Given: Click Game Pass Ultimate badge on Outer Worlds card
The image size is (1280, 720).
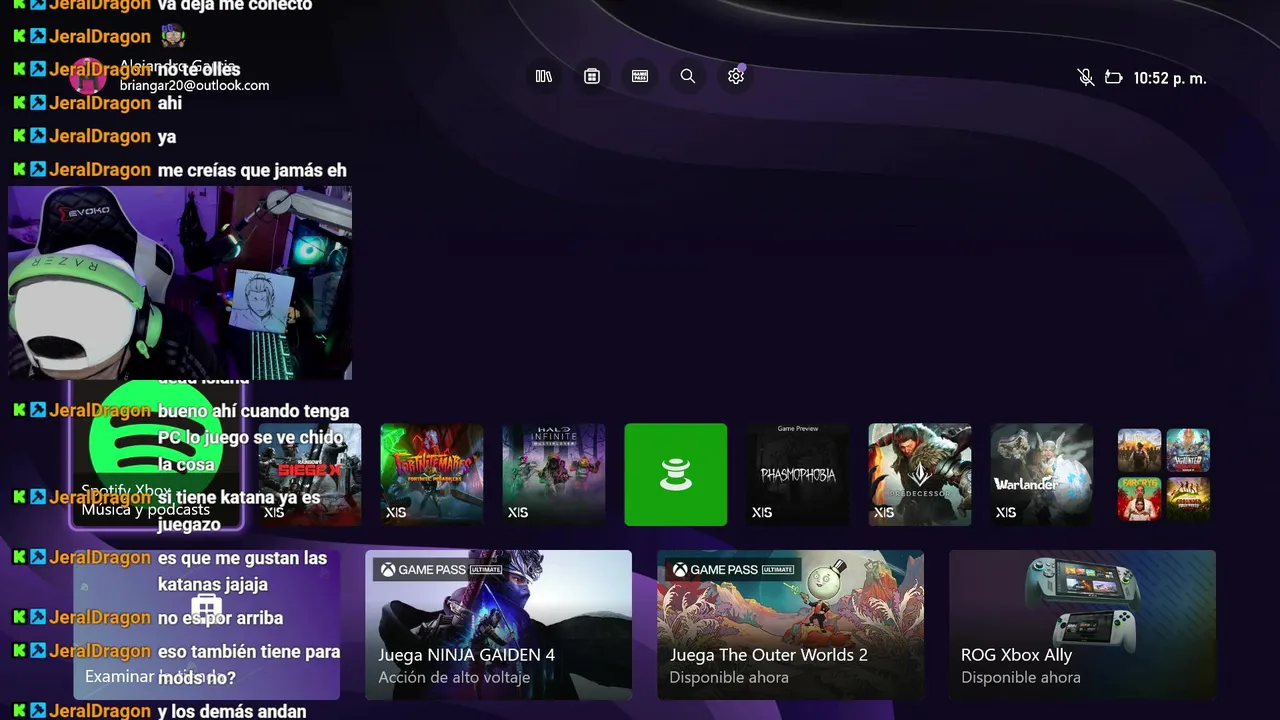Looking at the screenshot, I should click(733, 570).
